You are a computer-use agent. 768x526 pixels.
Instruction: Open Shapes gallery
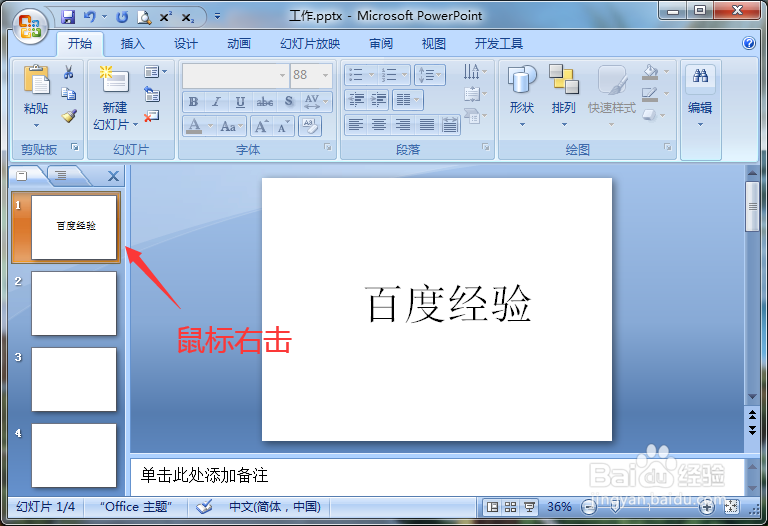pos(522,96)
